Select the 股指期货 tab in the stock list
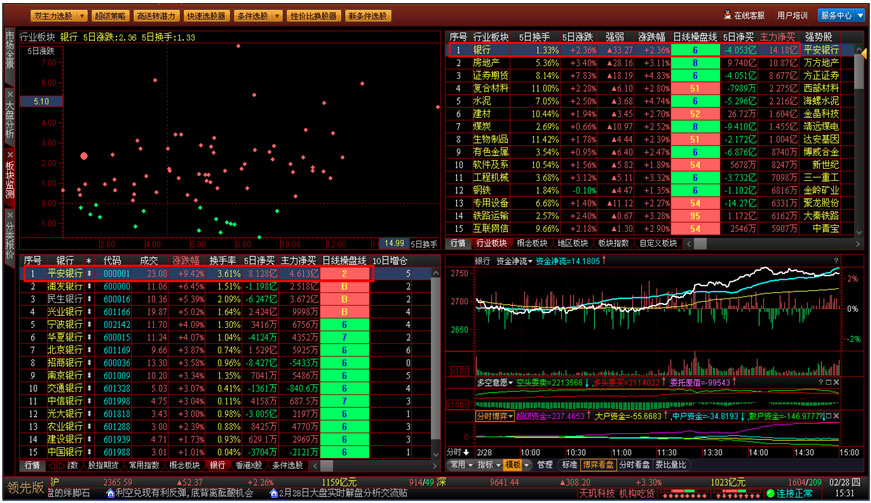 point(103,465)
